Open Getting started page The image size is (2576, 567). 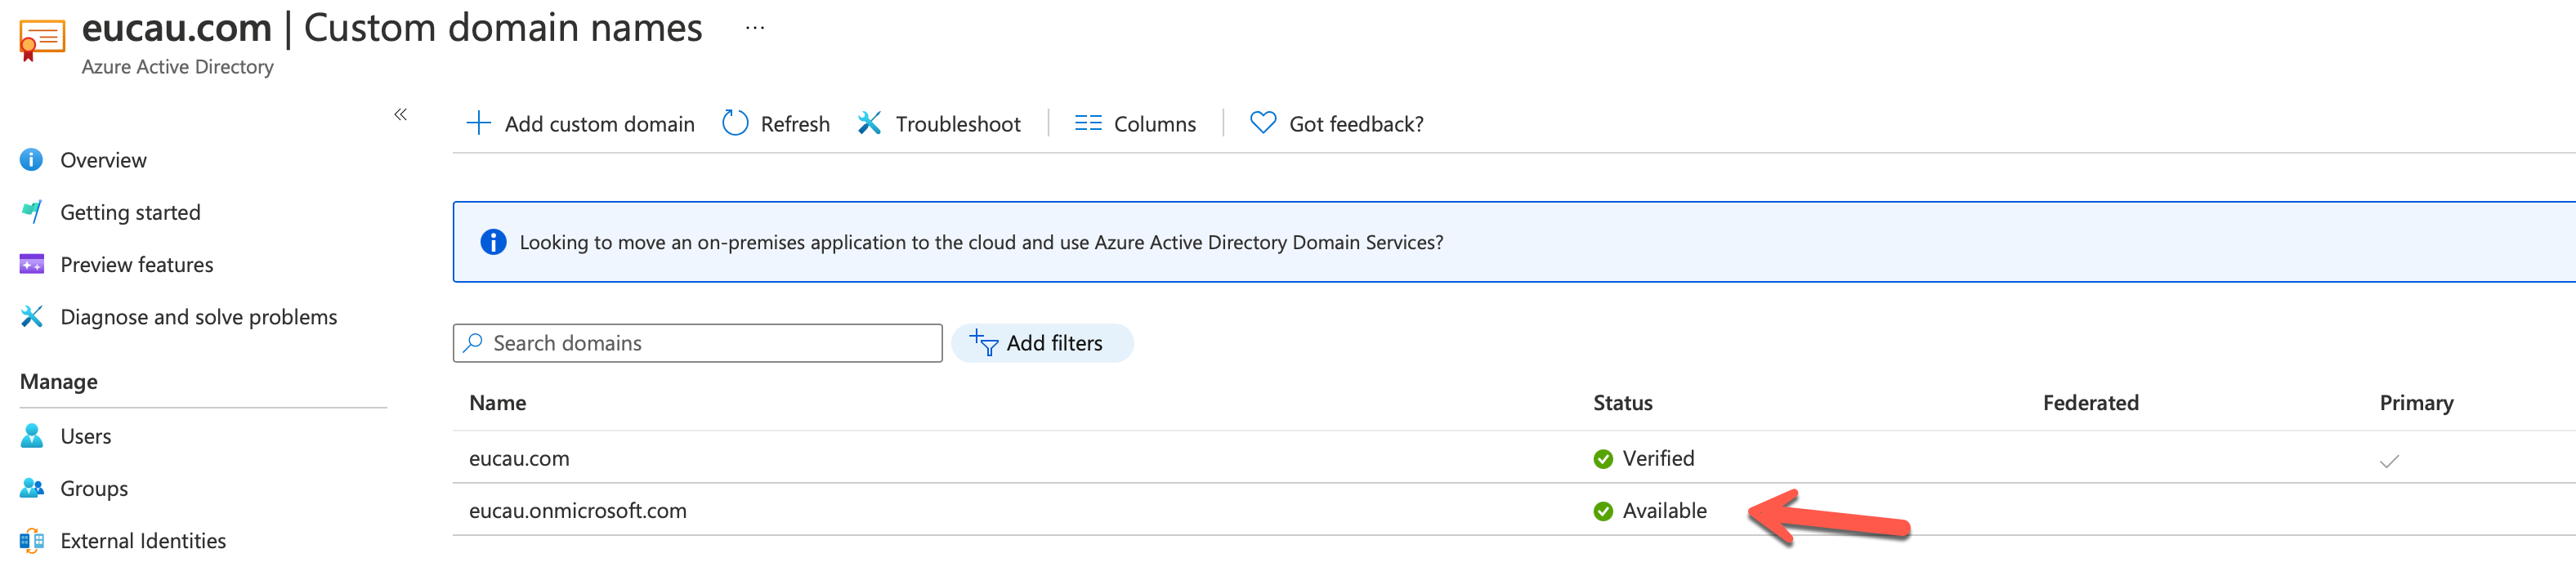pos(130,212)
